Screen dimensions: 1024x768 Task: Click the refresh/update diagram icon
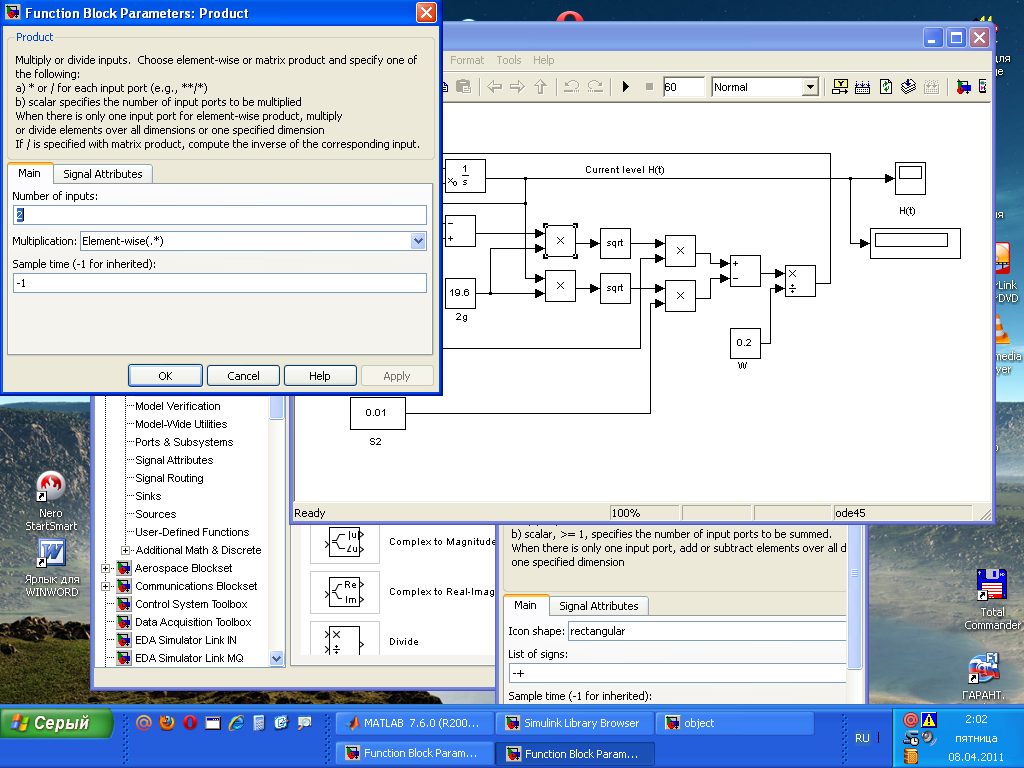click(x=886, y=86)
